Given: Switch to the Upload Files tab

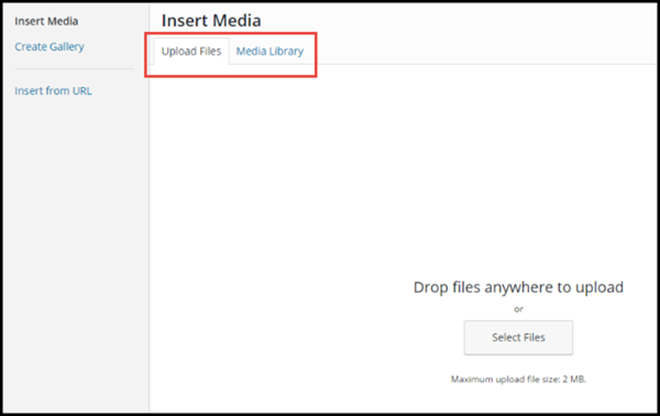Looking at the screenshot, I should (x=191, y=51).
